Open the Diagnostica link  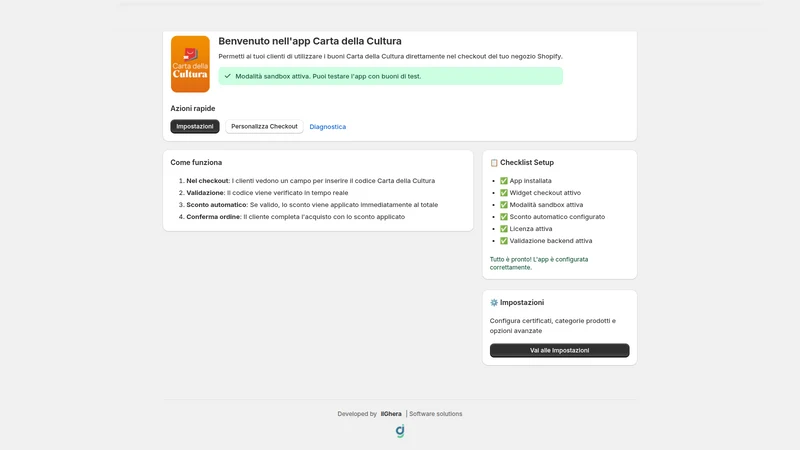(328, 127)
